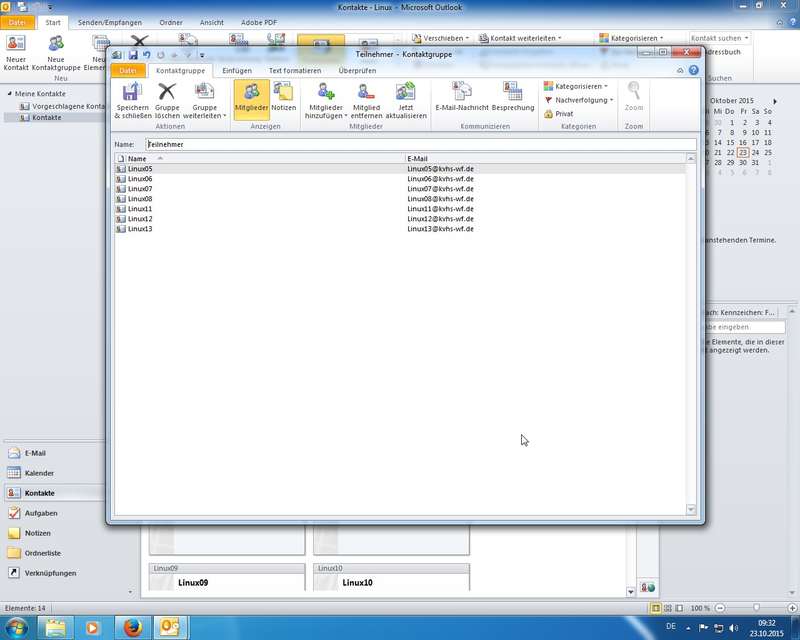Viewport: 800px width, 640px height.
Task: Open quick access toolbar customize dropdown
Action: (x=202, y=55)
